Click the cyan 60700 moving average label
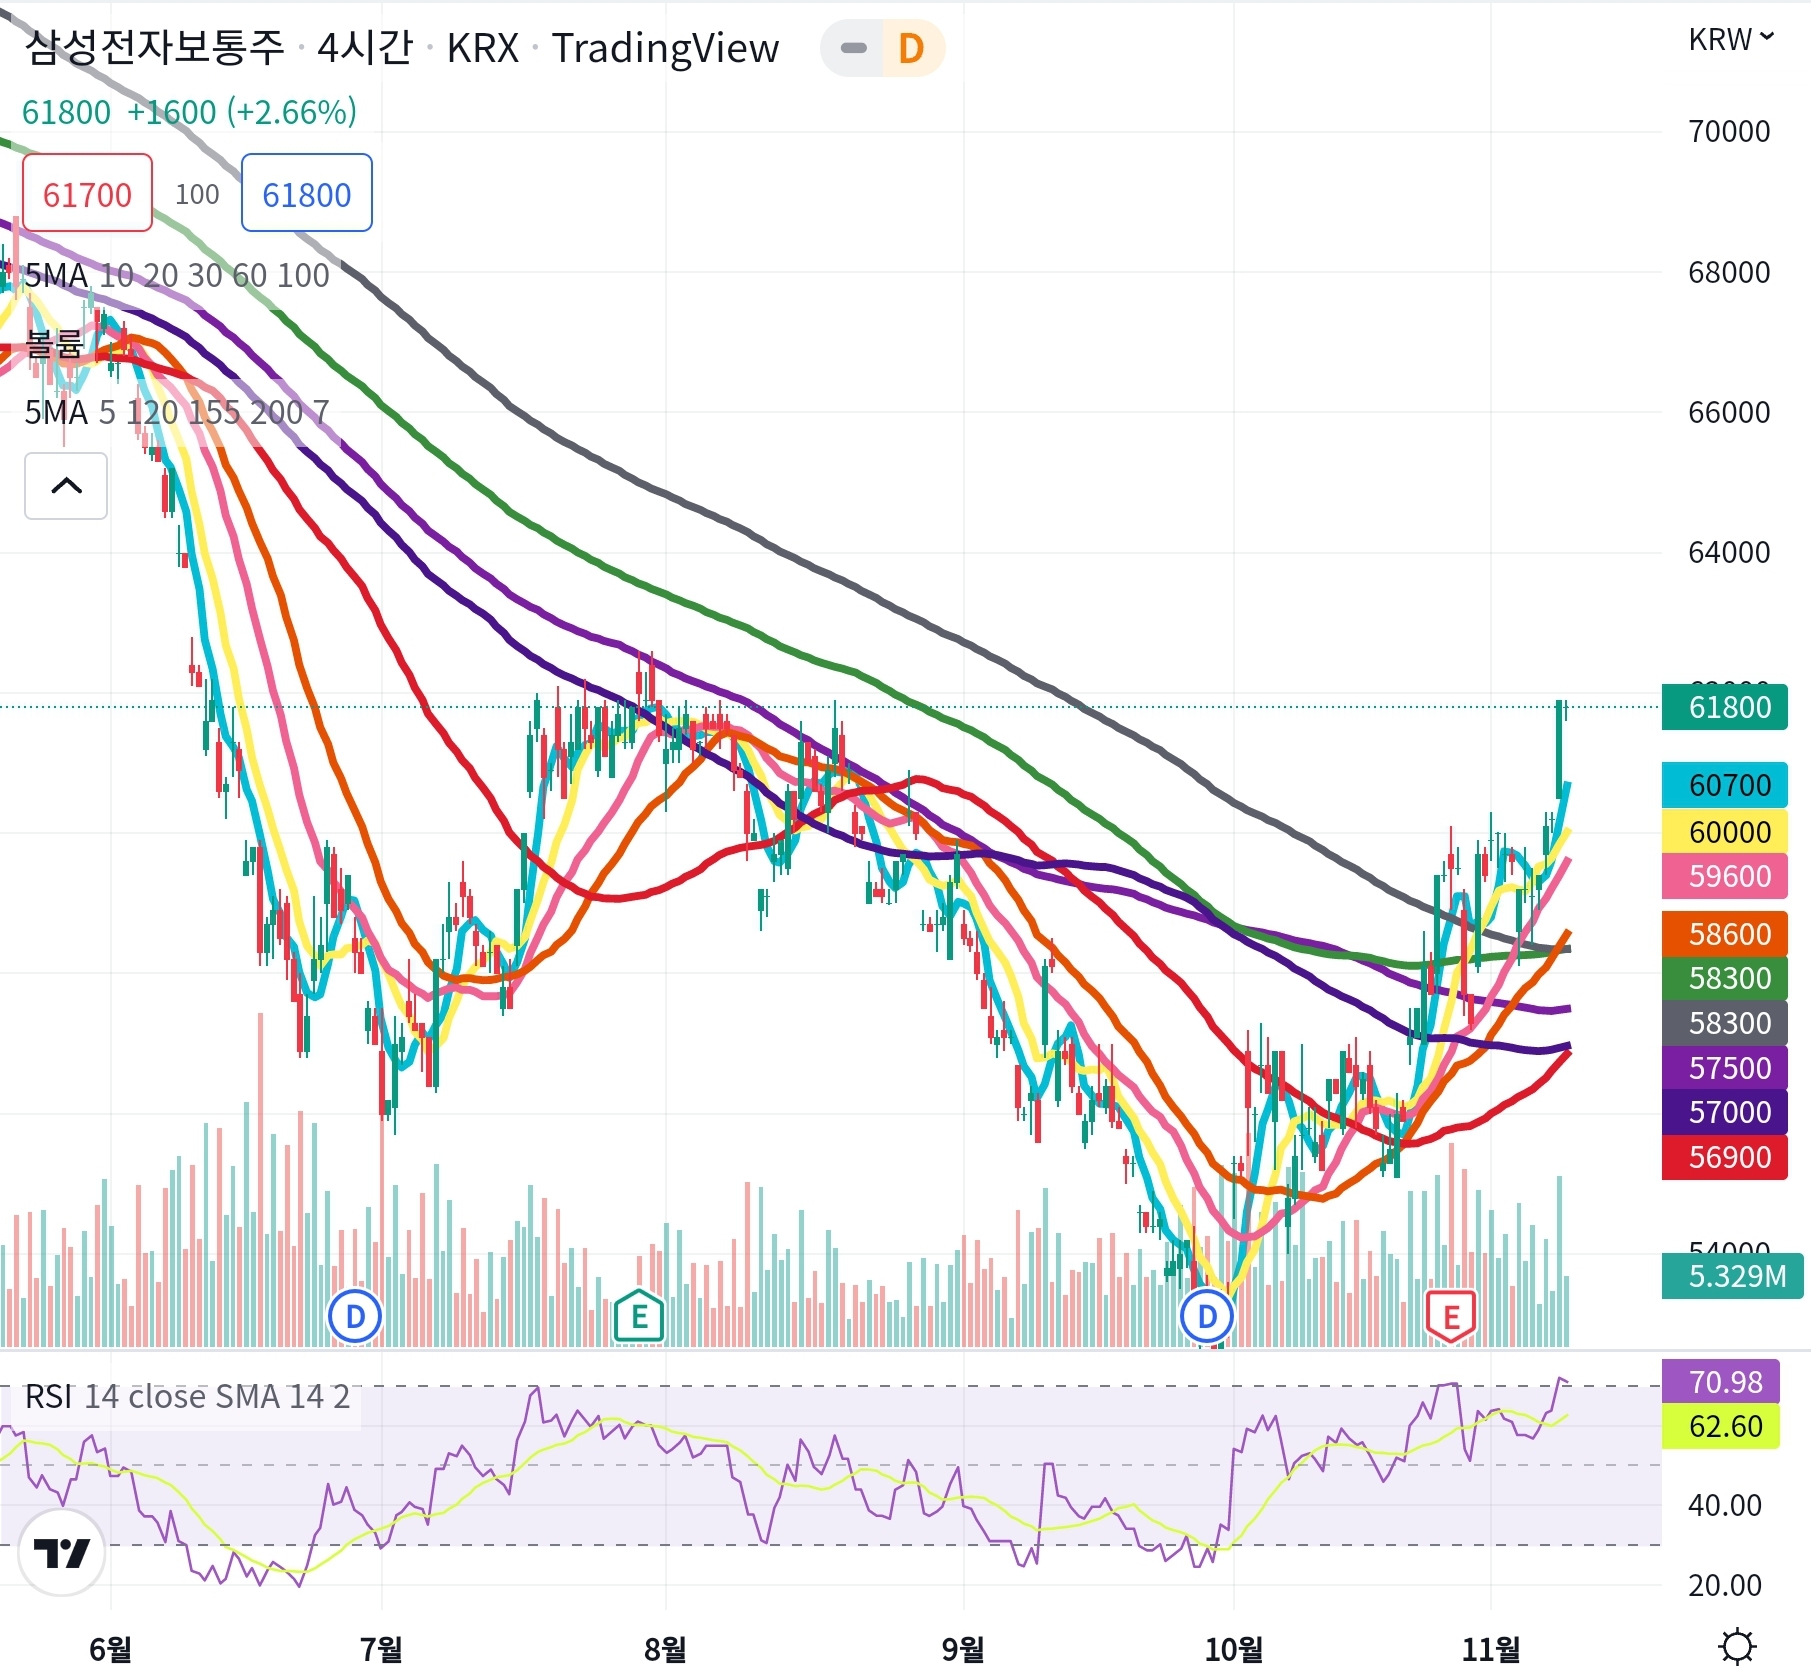The height and width of the screenshot is (1679, 1811). tap(1724, 785)
